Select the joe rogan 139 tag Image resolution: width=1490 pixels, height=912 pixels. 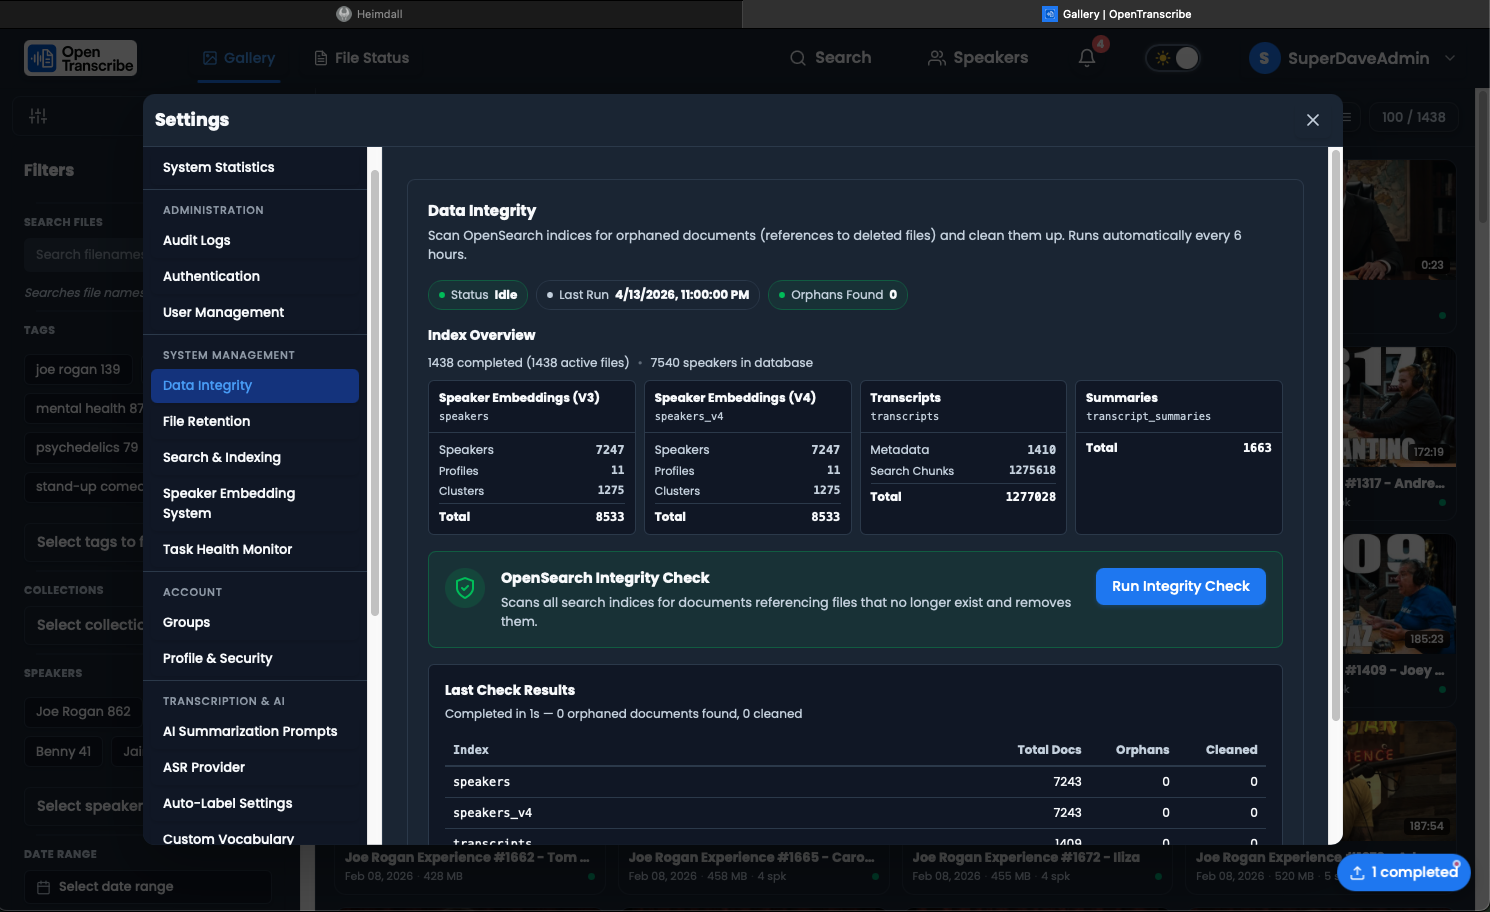(78, 370)
